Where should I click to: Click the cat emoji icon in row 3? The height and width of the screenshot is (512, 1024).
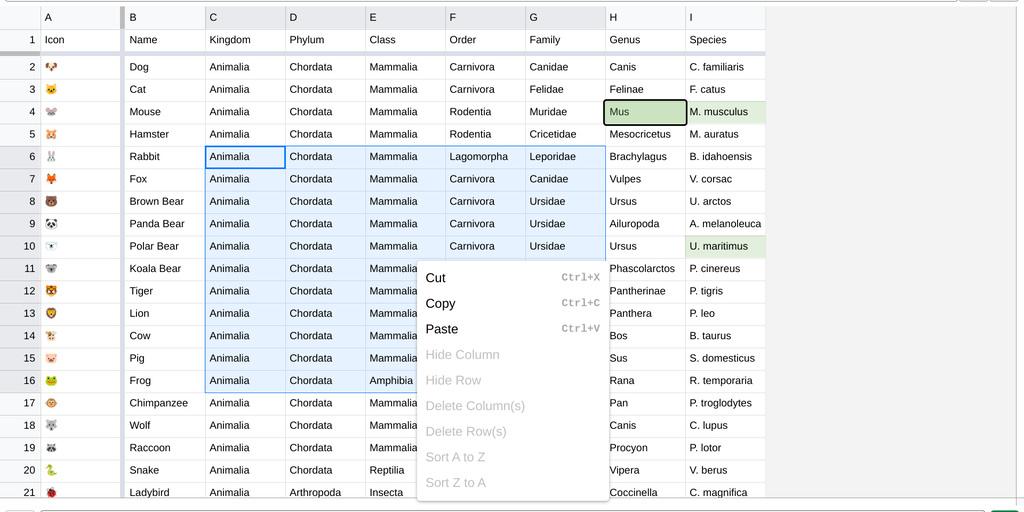click(x=52, y=90)
